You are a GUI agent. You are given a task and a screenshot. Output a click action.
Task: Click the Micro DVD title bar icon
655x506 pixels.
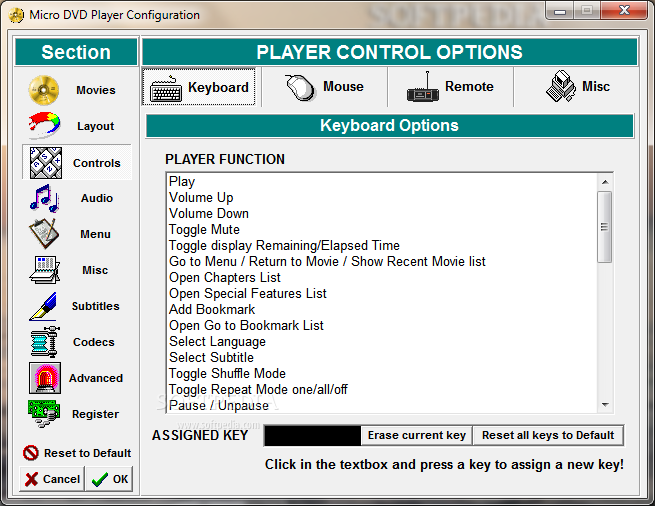pos(16,15)
